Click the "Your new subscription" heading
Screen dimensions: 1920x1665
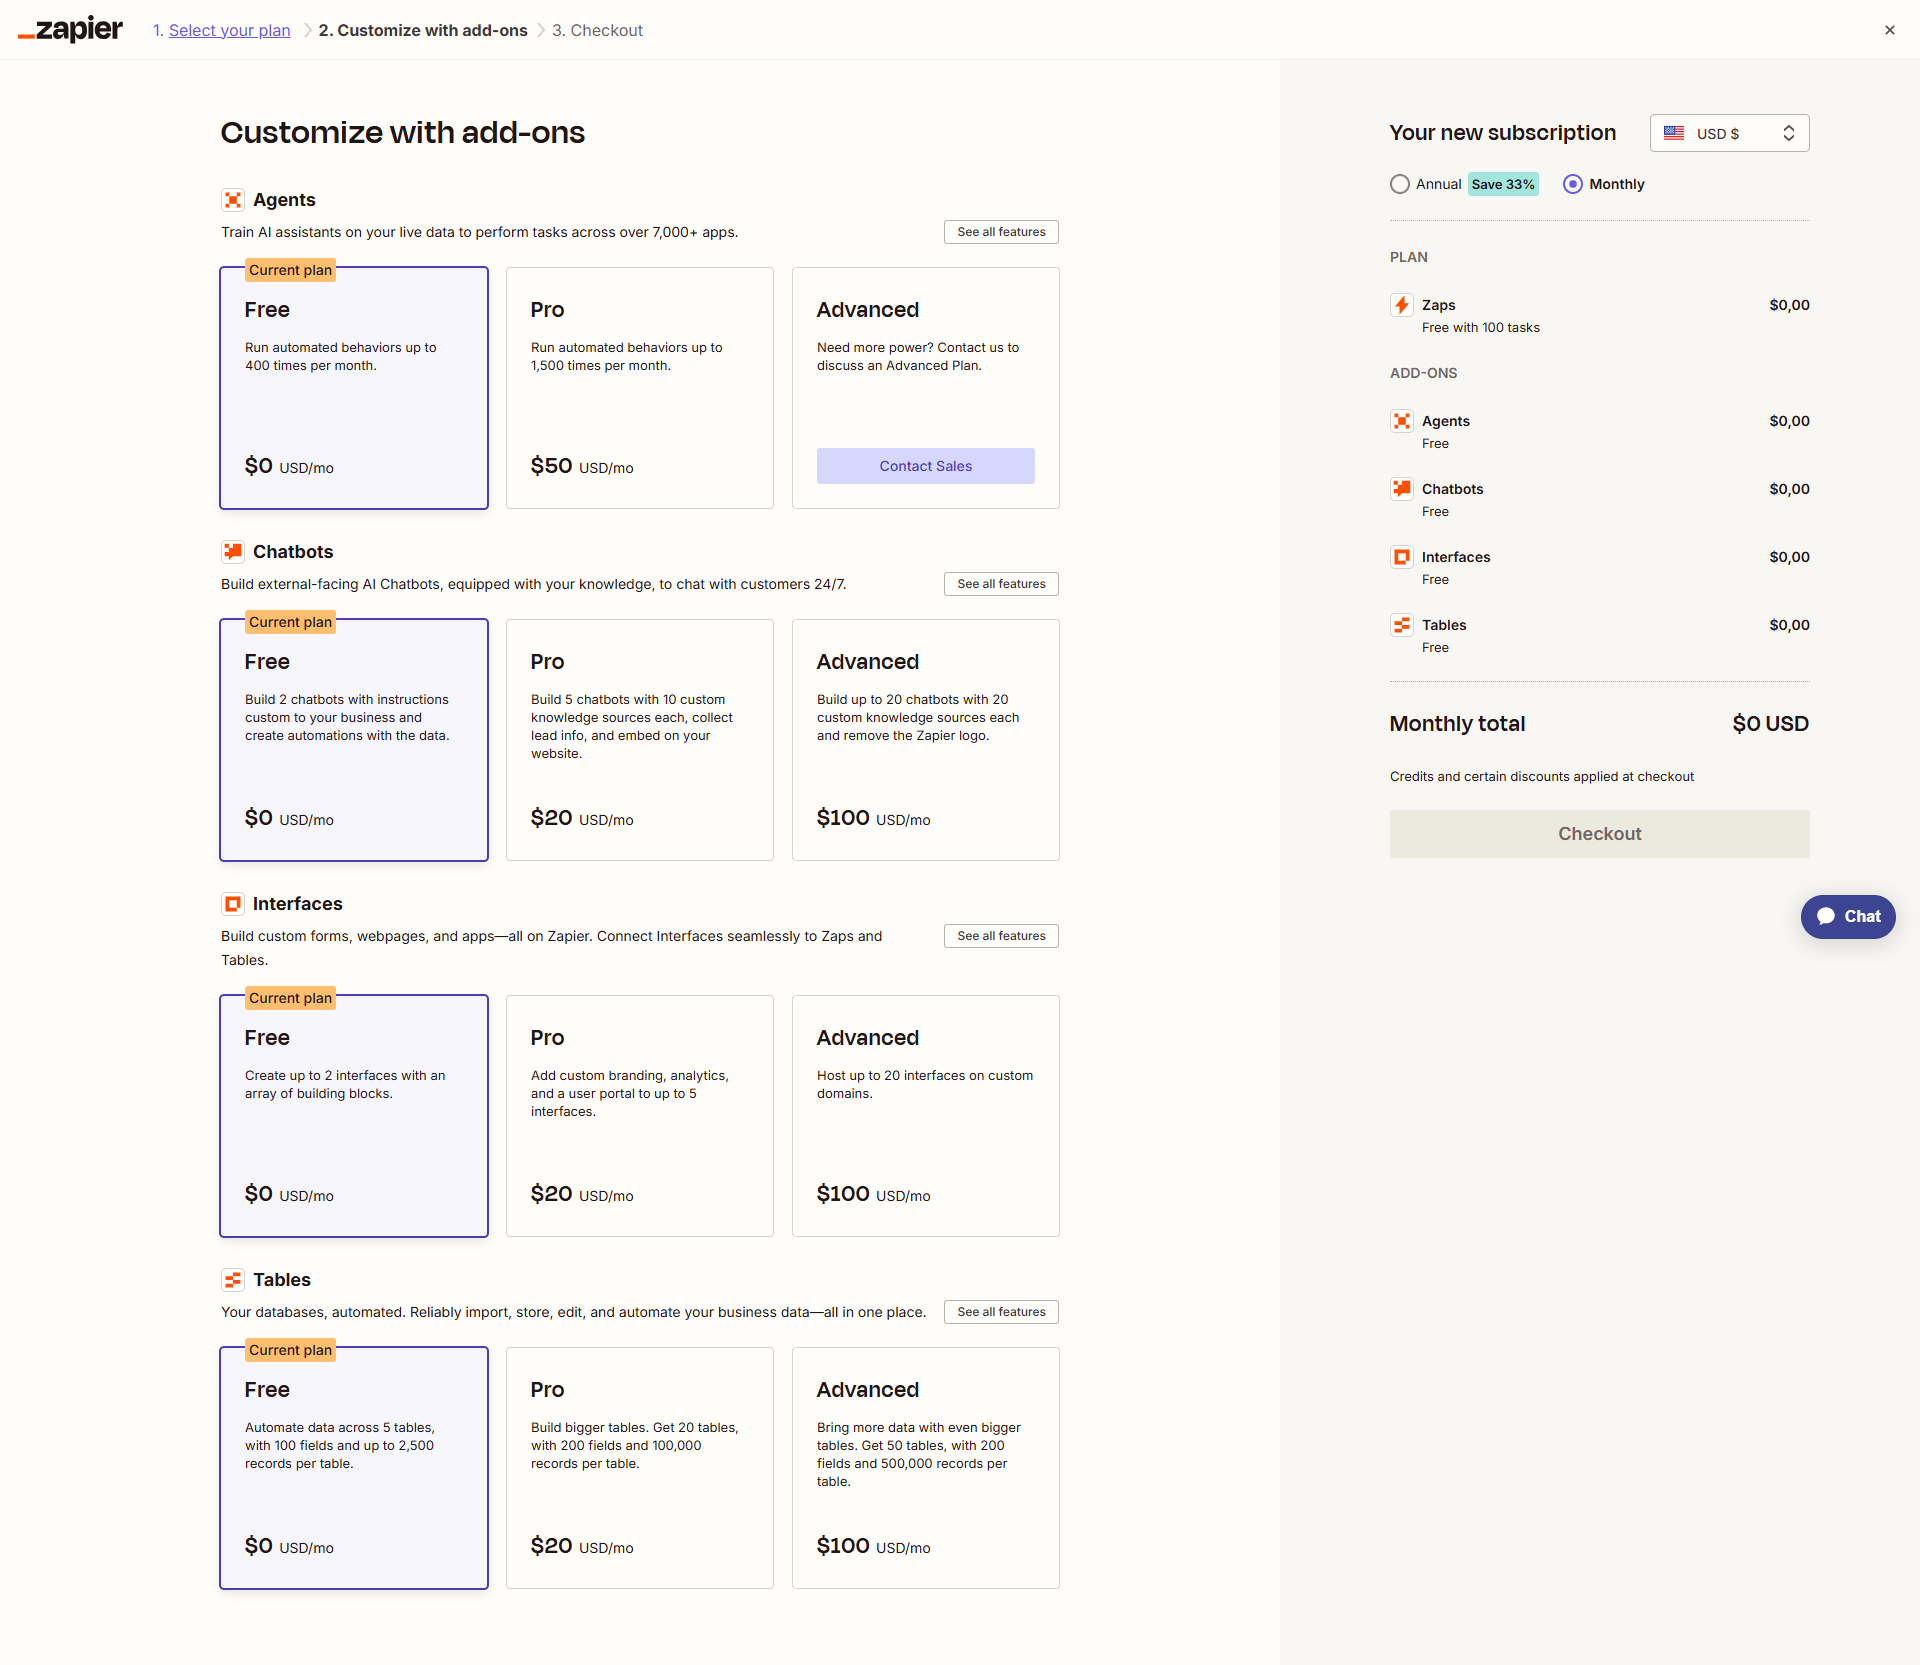pos(1503,133)
